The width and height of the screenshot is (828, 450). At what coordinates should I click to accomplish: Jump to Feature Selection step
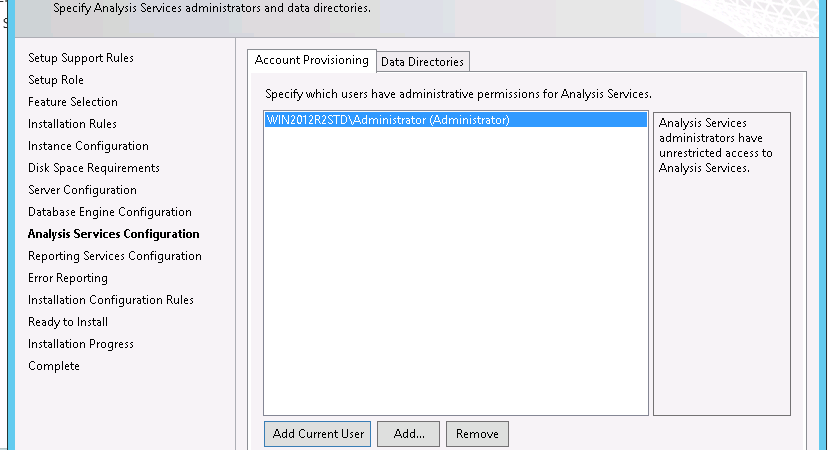click(73, 102)
